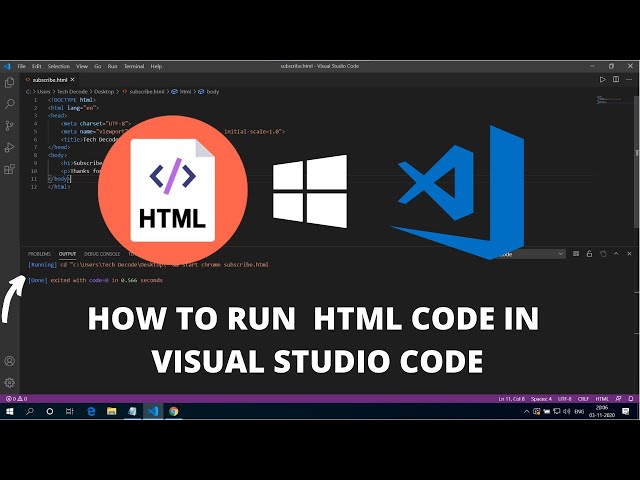Click the Visual Studio Code taskbar icon

(x=153, y=411)
